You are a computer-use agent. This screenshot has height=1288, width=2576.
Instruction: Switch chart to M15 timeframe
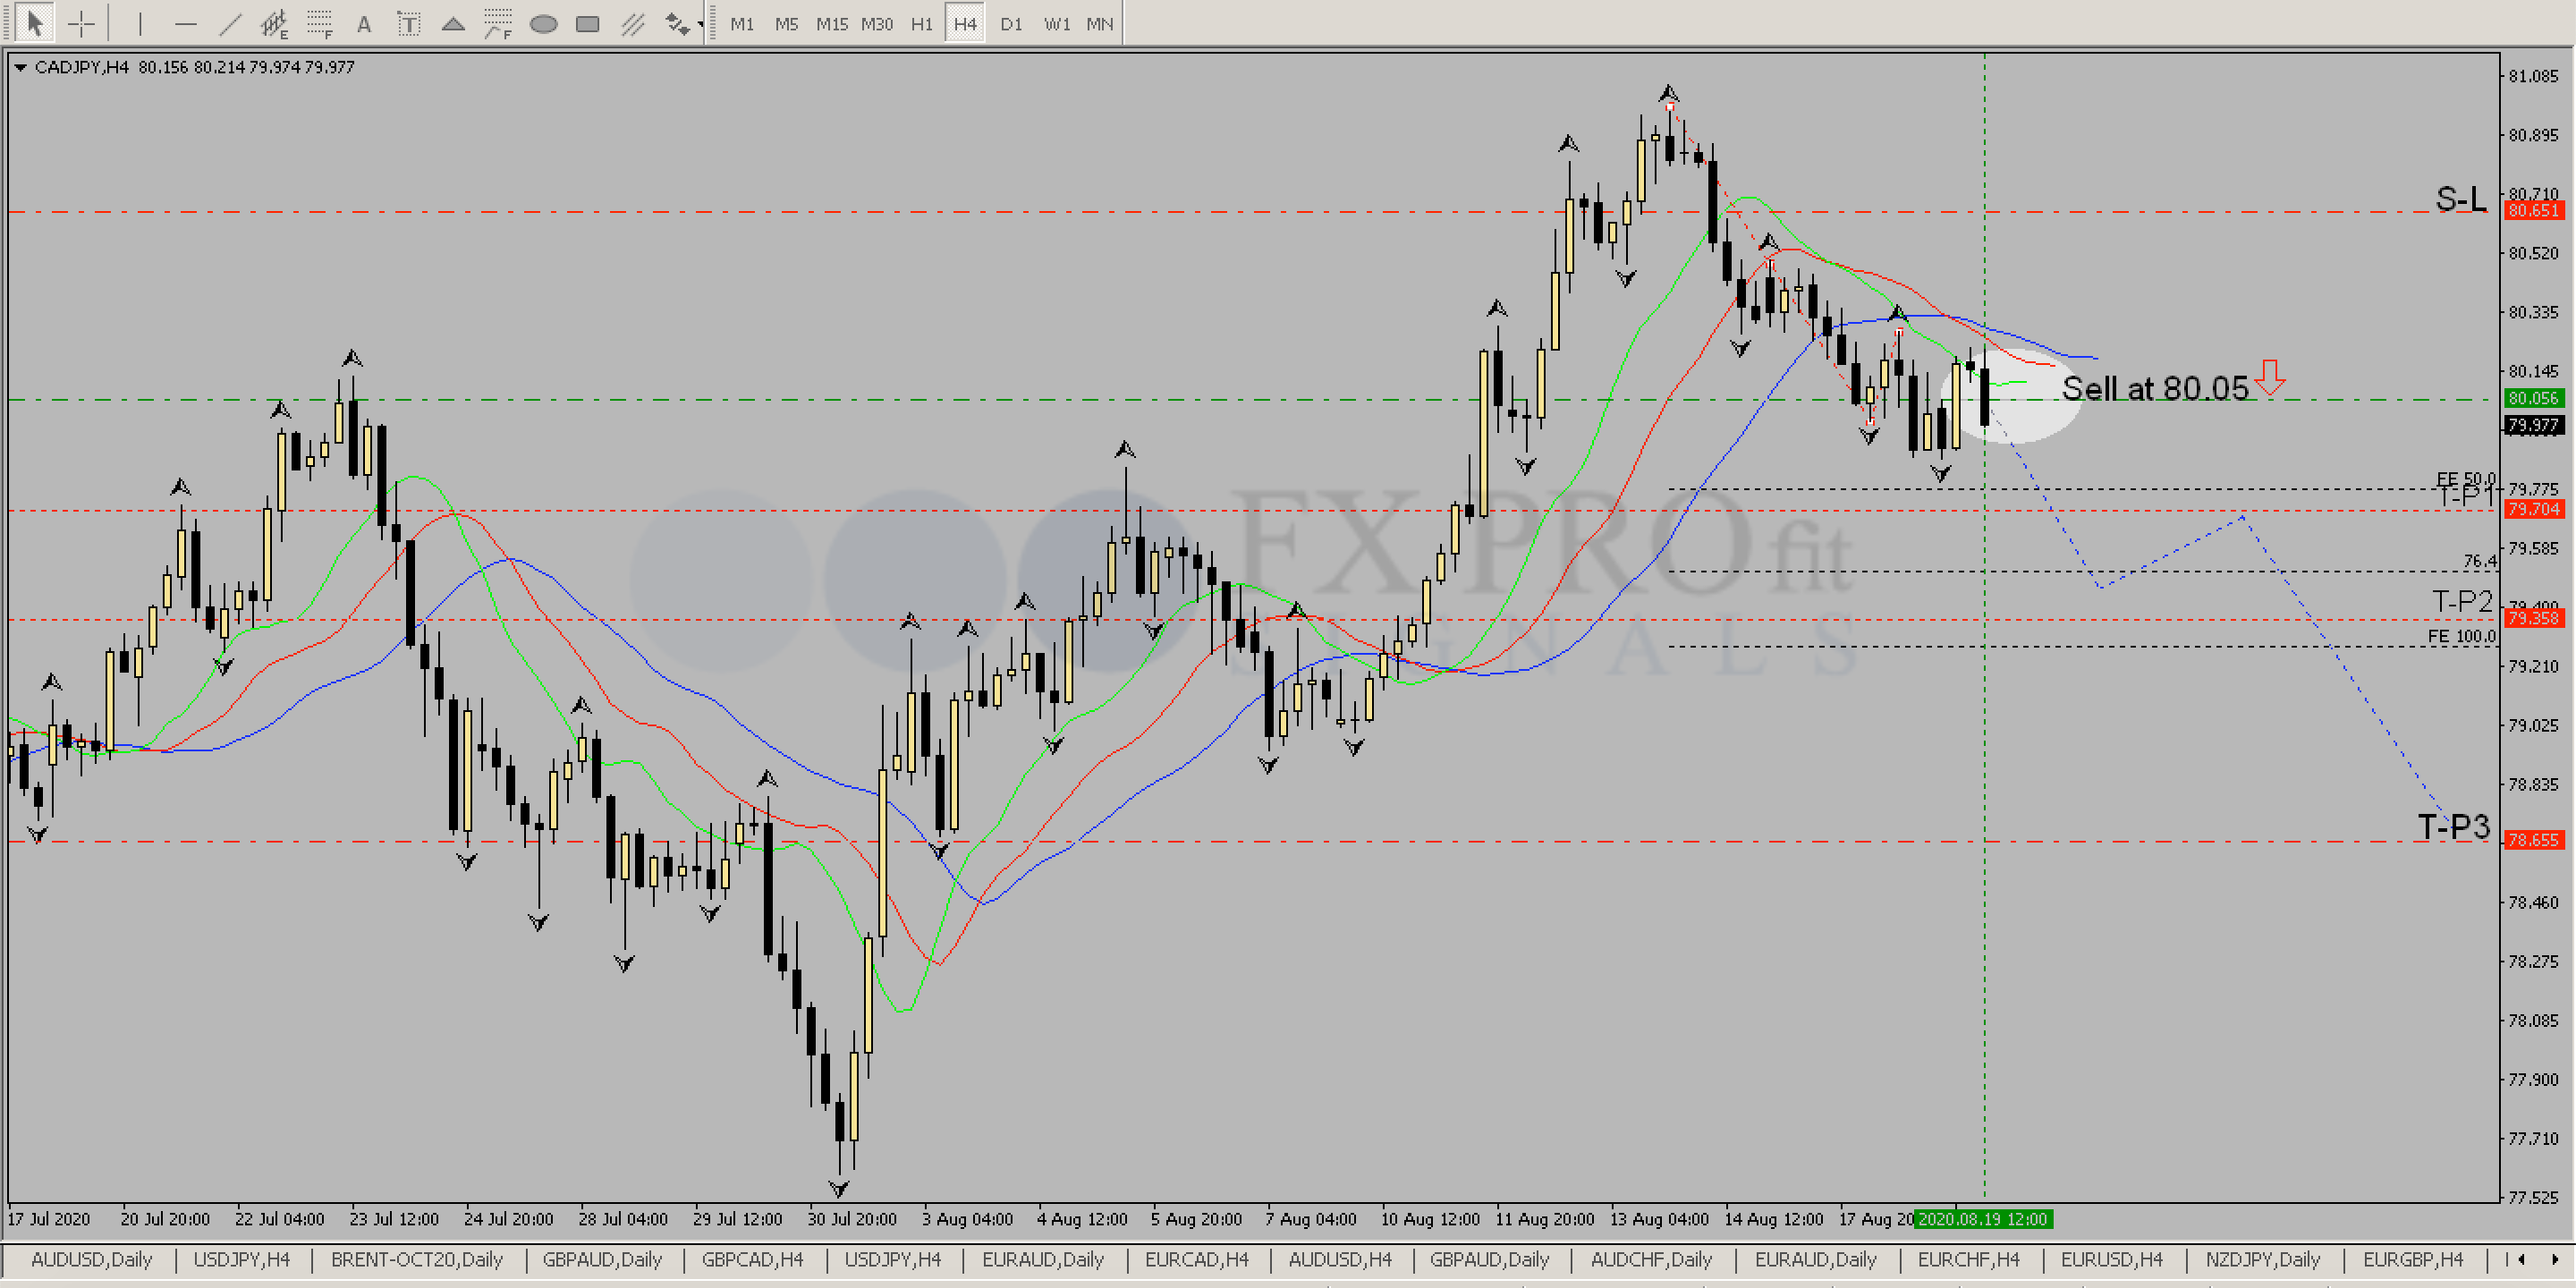(831, 23)
